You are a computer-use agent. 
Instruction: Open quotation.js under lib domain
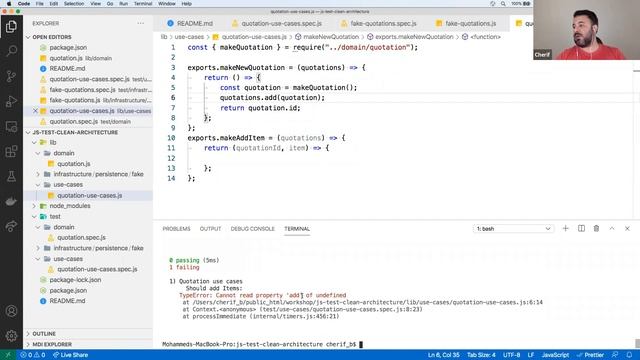coord(73,164)
